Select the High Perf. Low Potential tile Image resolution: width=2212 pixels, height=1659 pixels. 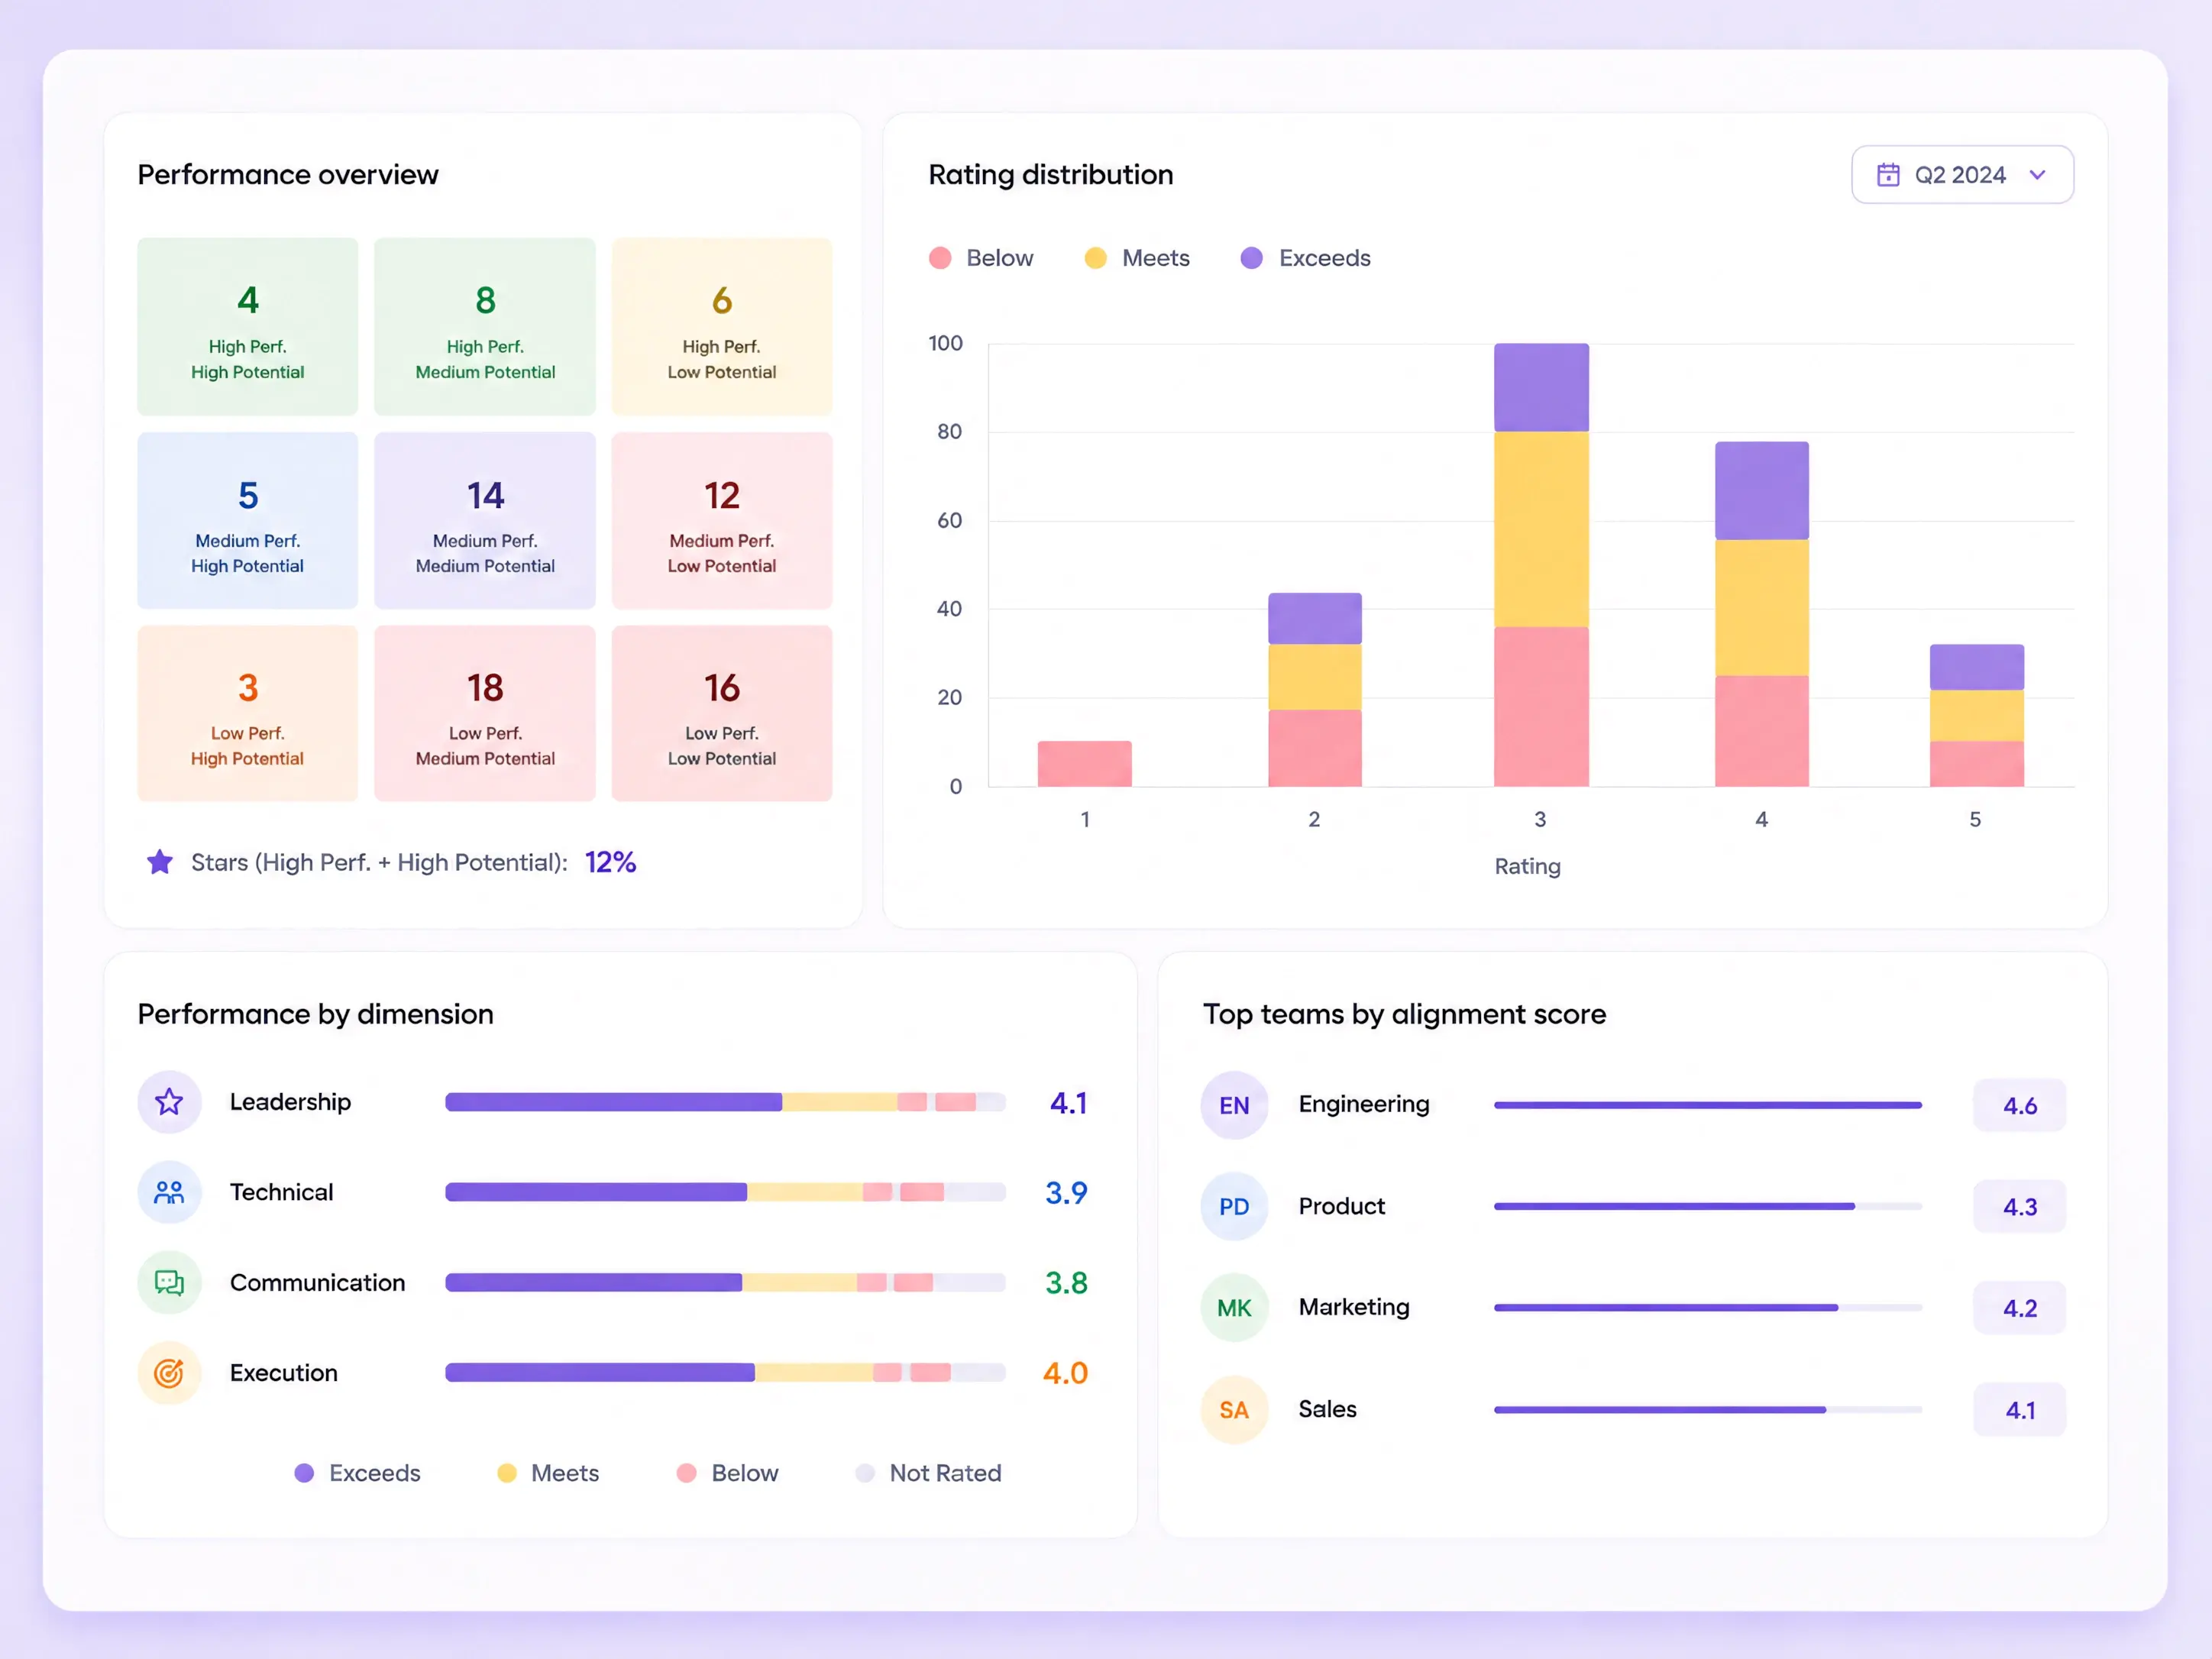pos(722,326)
